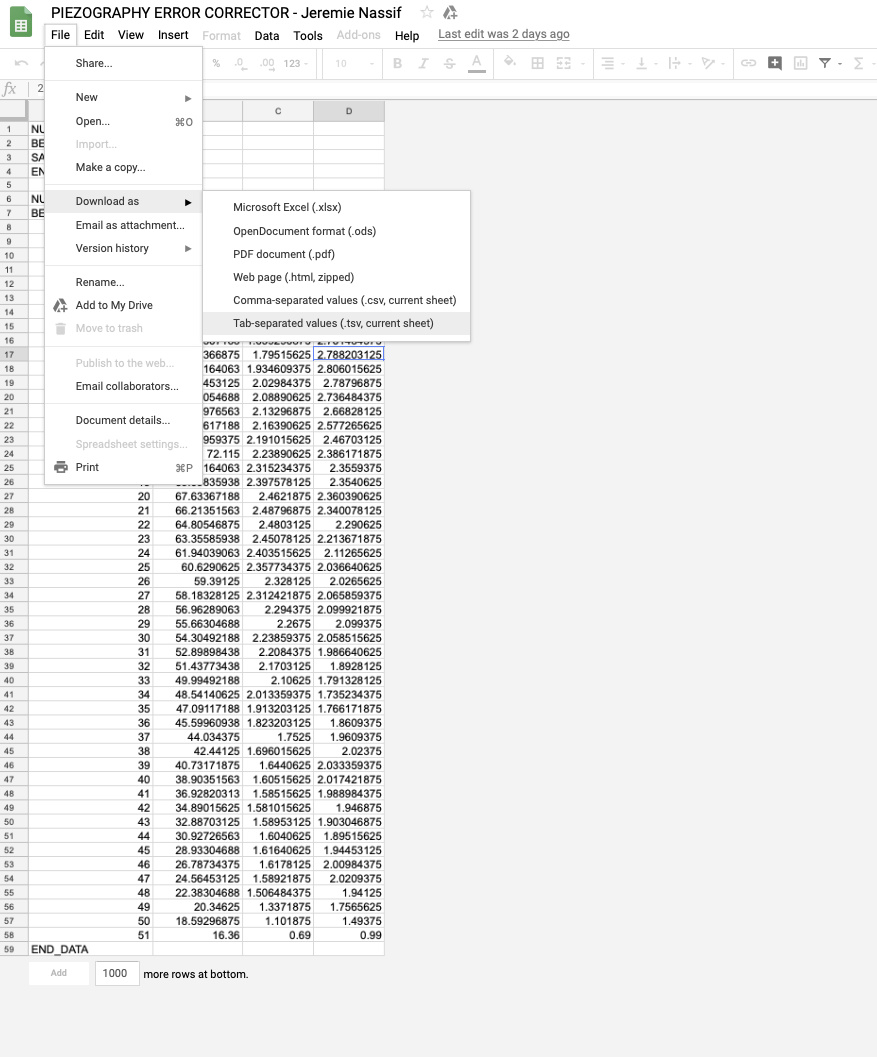
Task: Click the insert comment icon
Action: click(774, 63)
